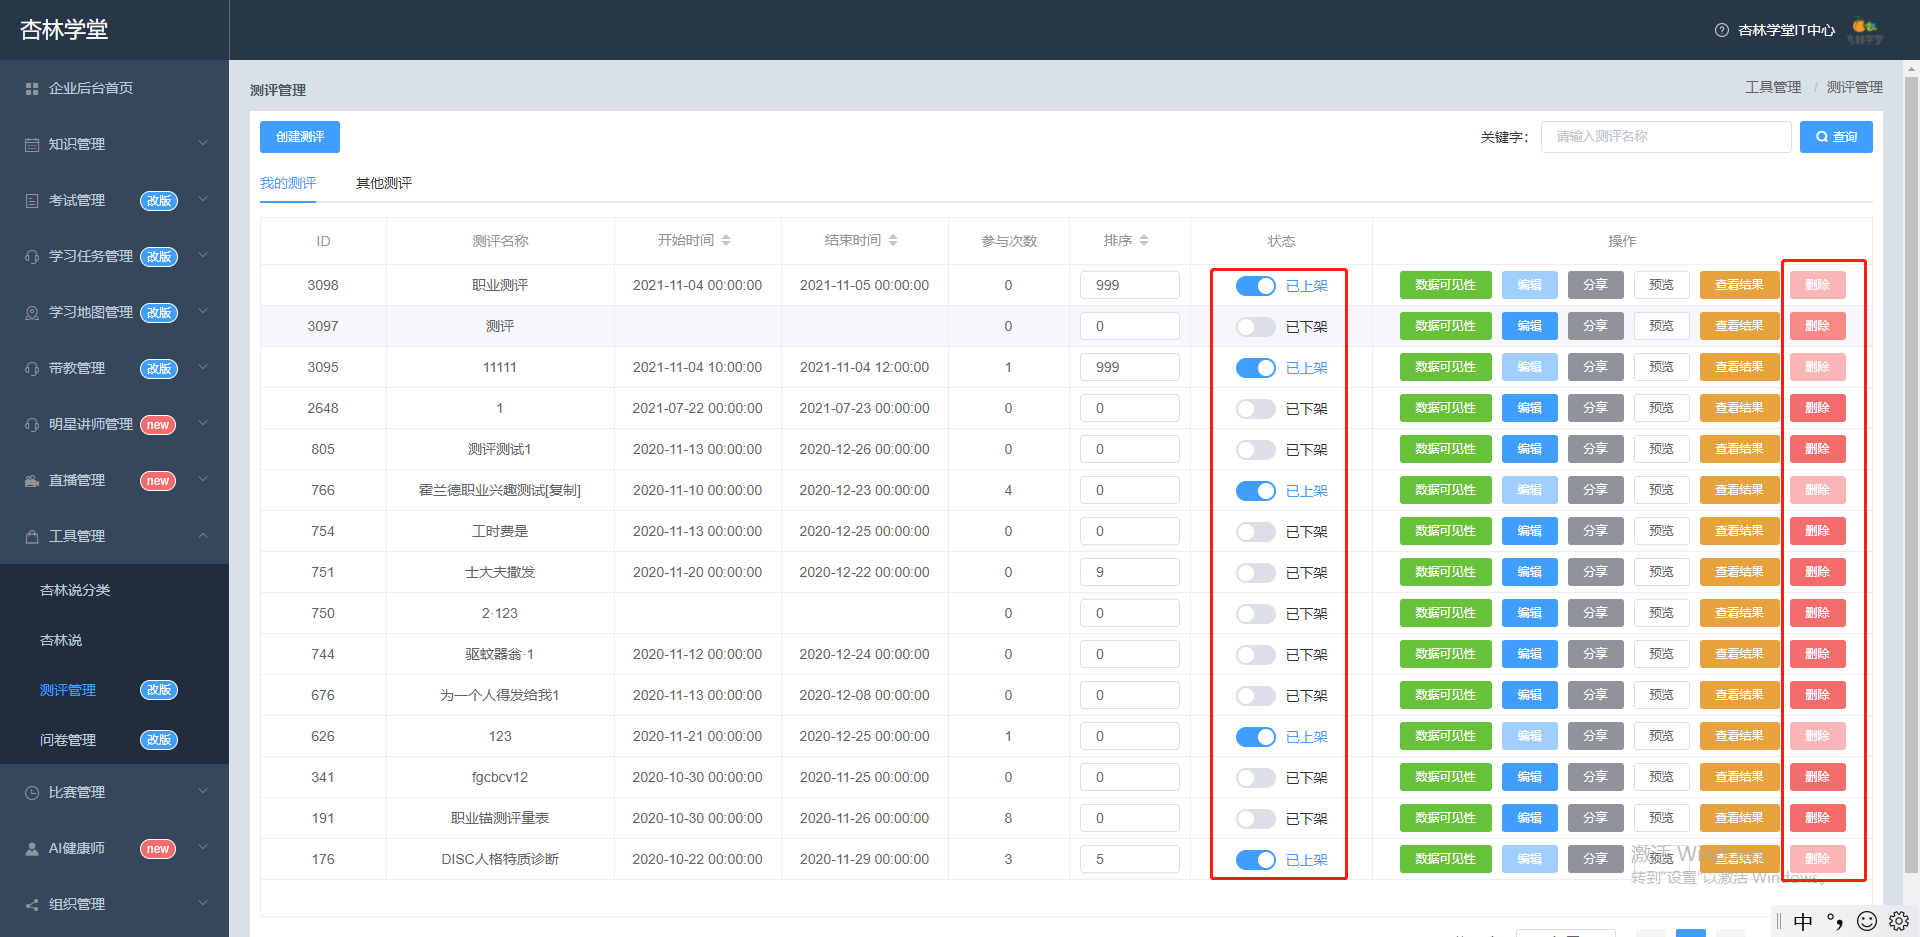This screenshot has width=1920, height=937.
Task: Focus the 请输入测评名称 keyword field
Action: click(1666, 137)
